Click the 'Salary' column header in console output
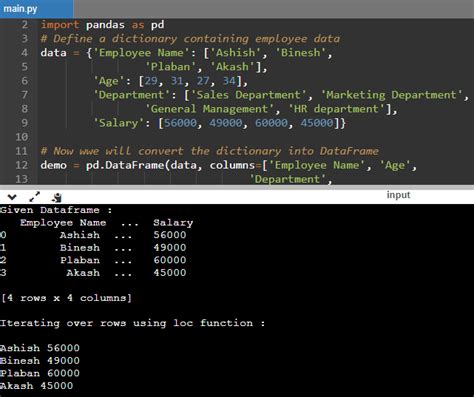 pos(173,223)
